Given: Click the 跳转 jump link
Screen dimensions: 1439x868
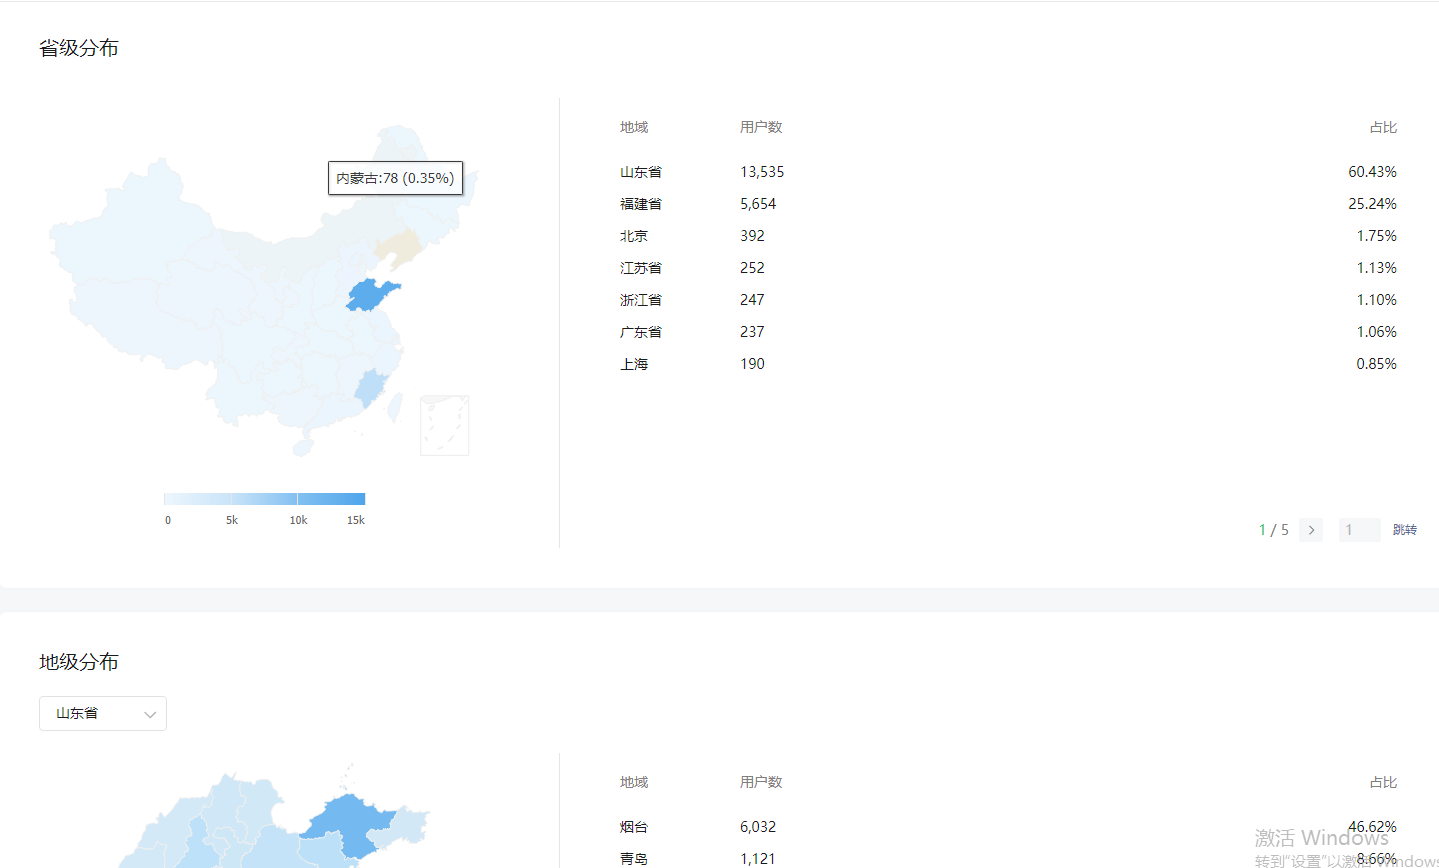Looking at the screenshot, I should (1404, 530).
